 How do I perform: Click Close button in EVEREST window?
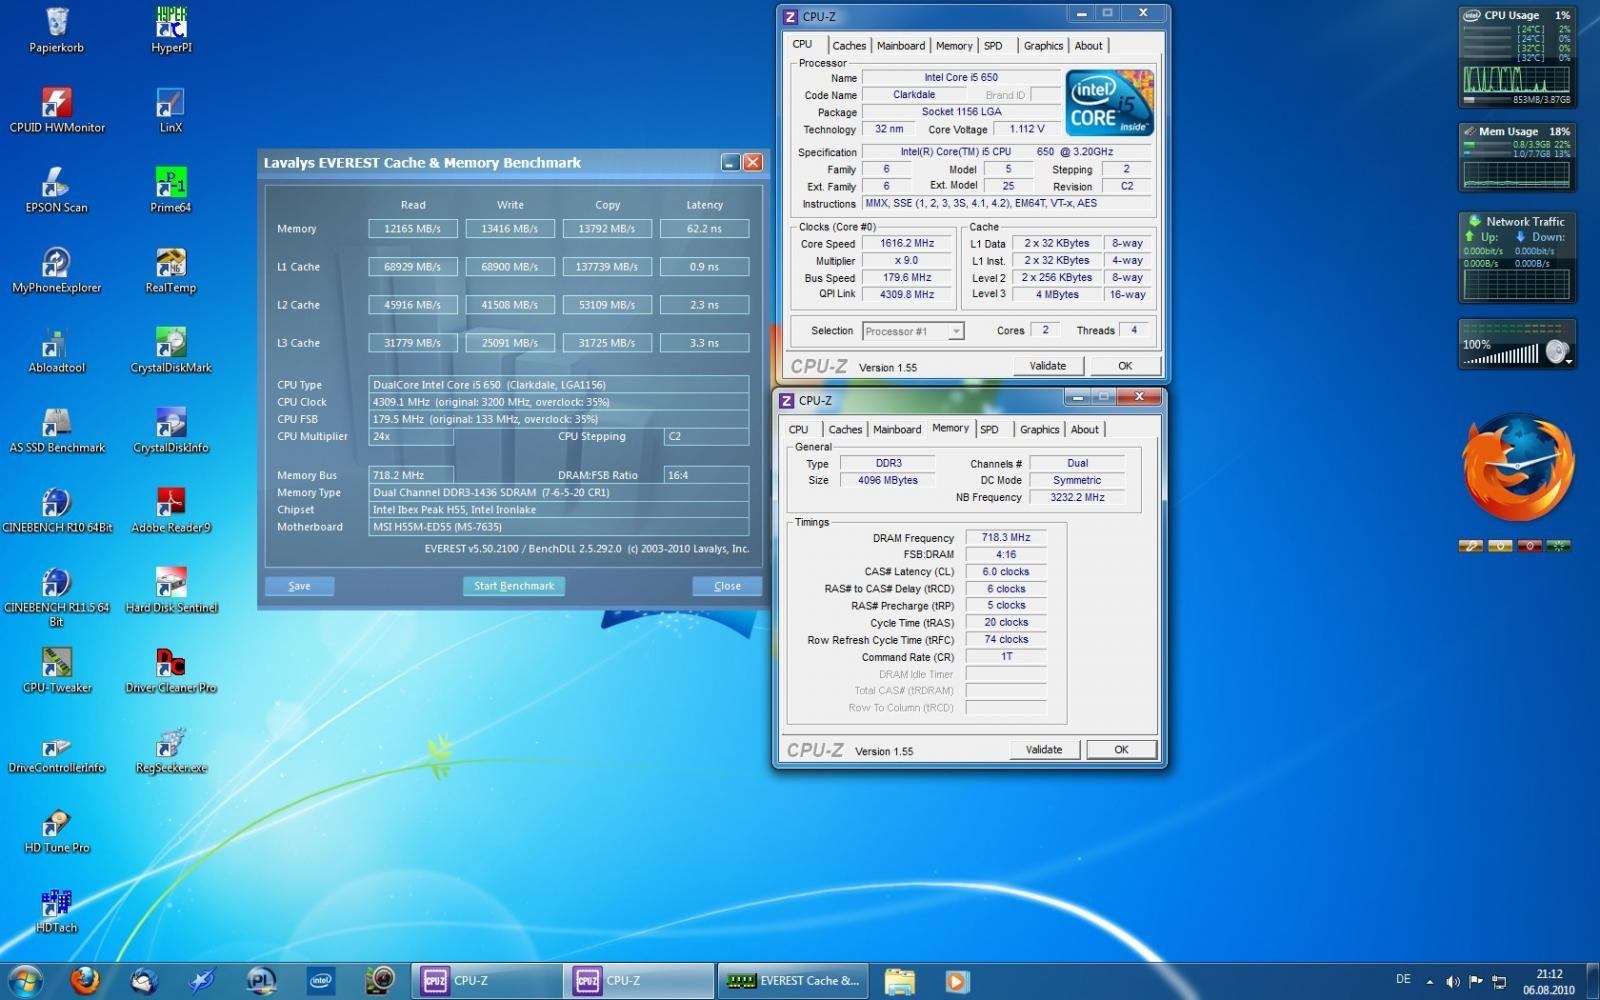tap(727, 586)
